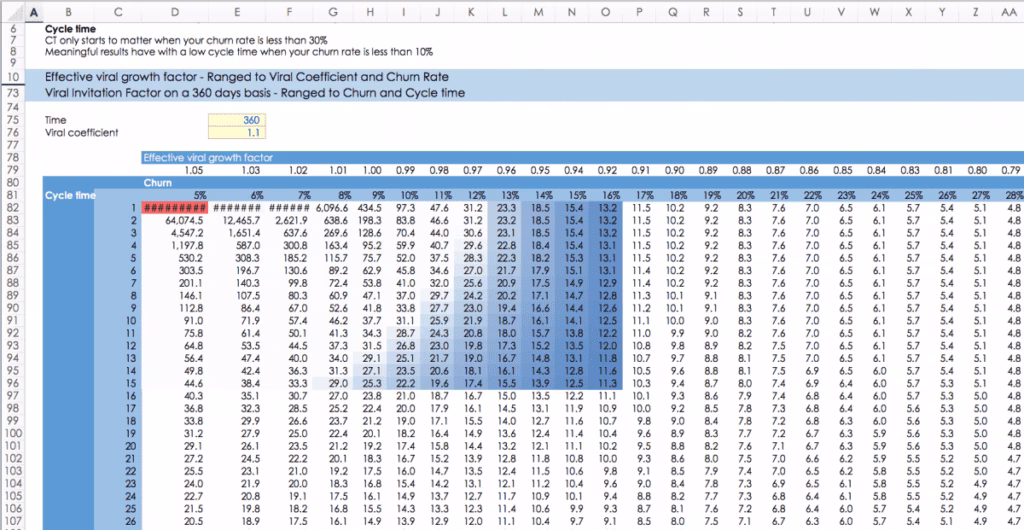Click the Time value cell 360
The width and height of the screenshot is (1024, 530).
tap(237, 120)
